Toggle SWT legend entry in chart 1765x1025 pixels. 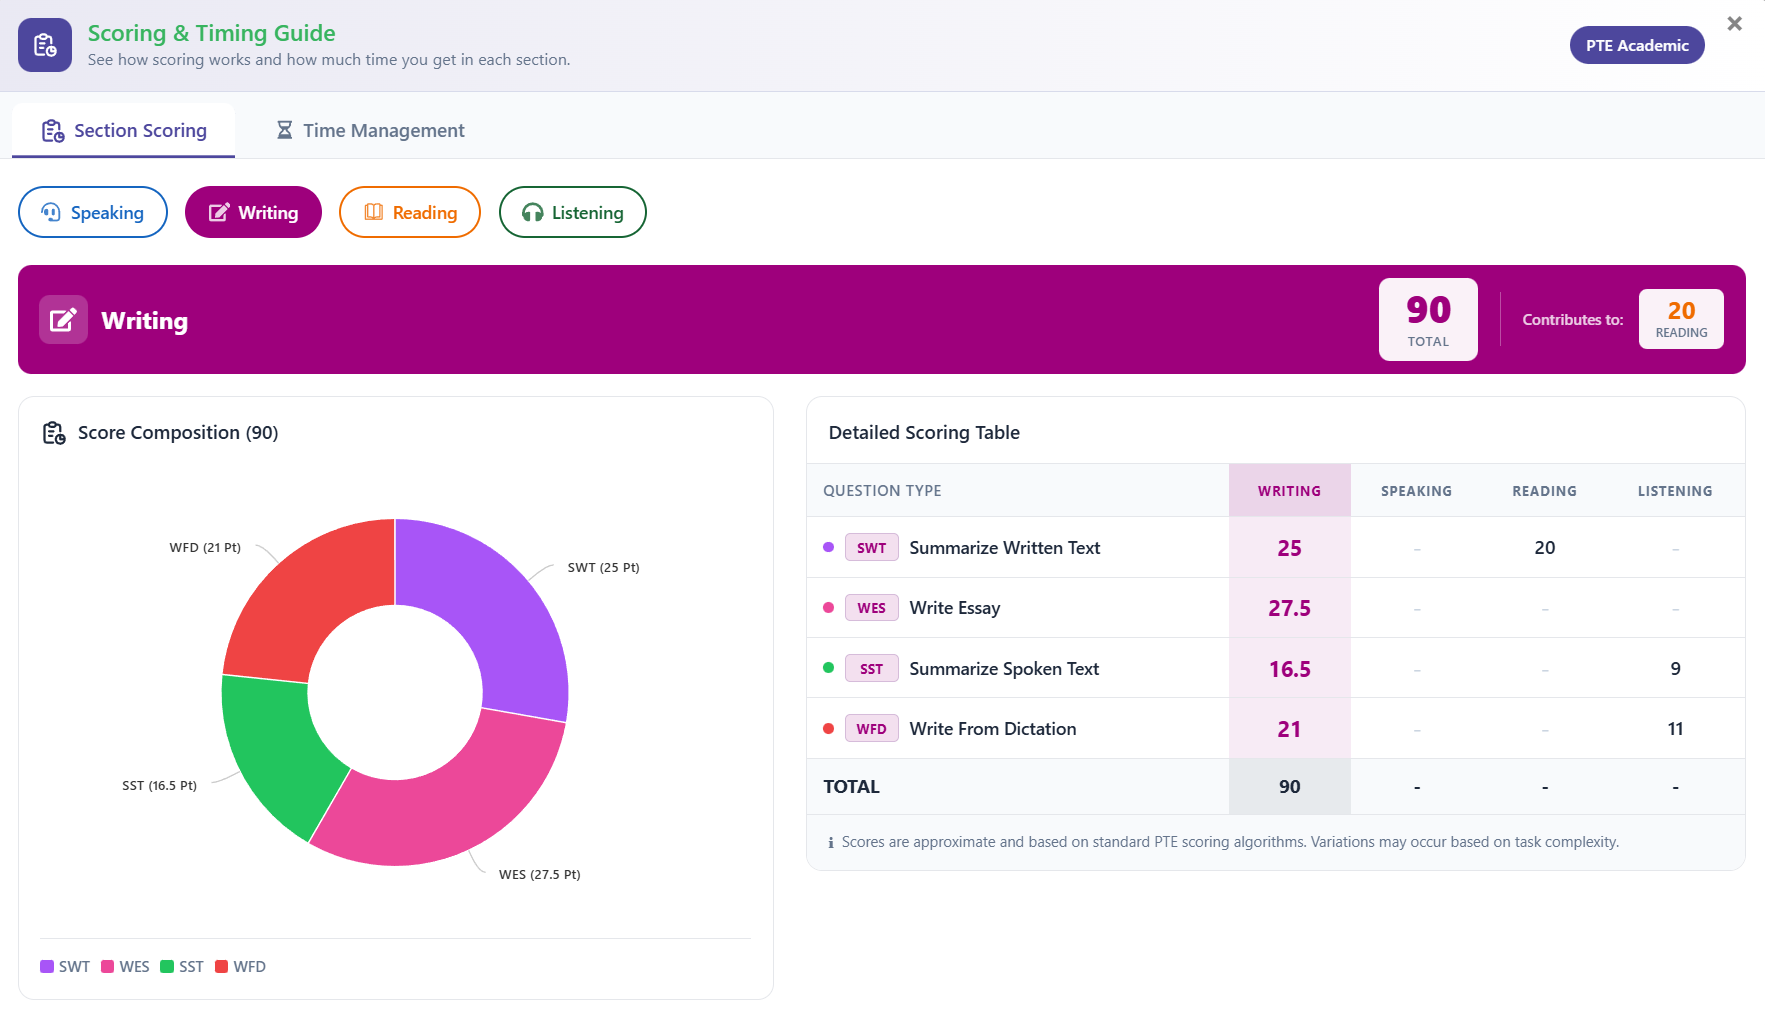[65, 967]
